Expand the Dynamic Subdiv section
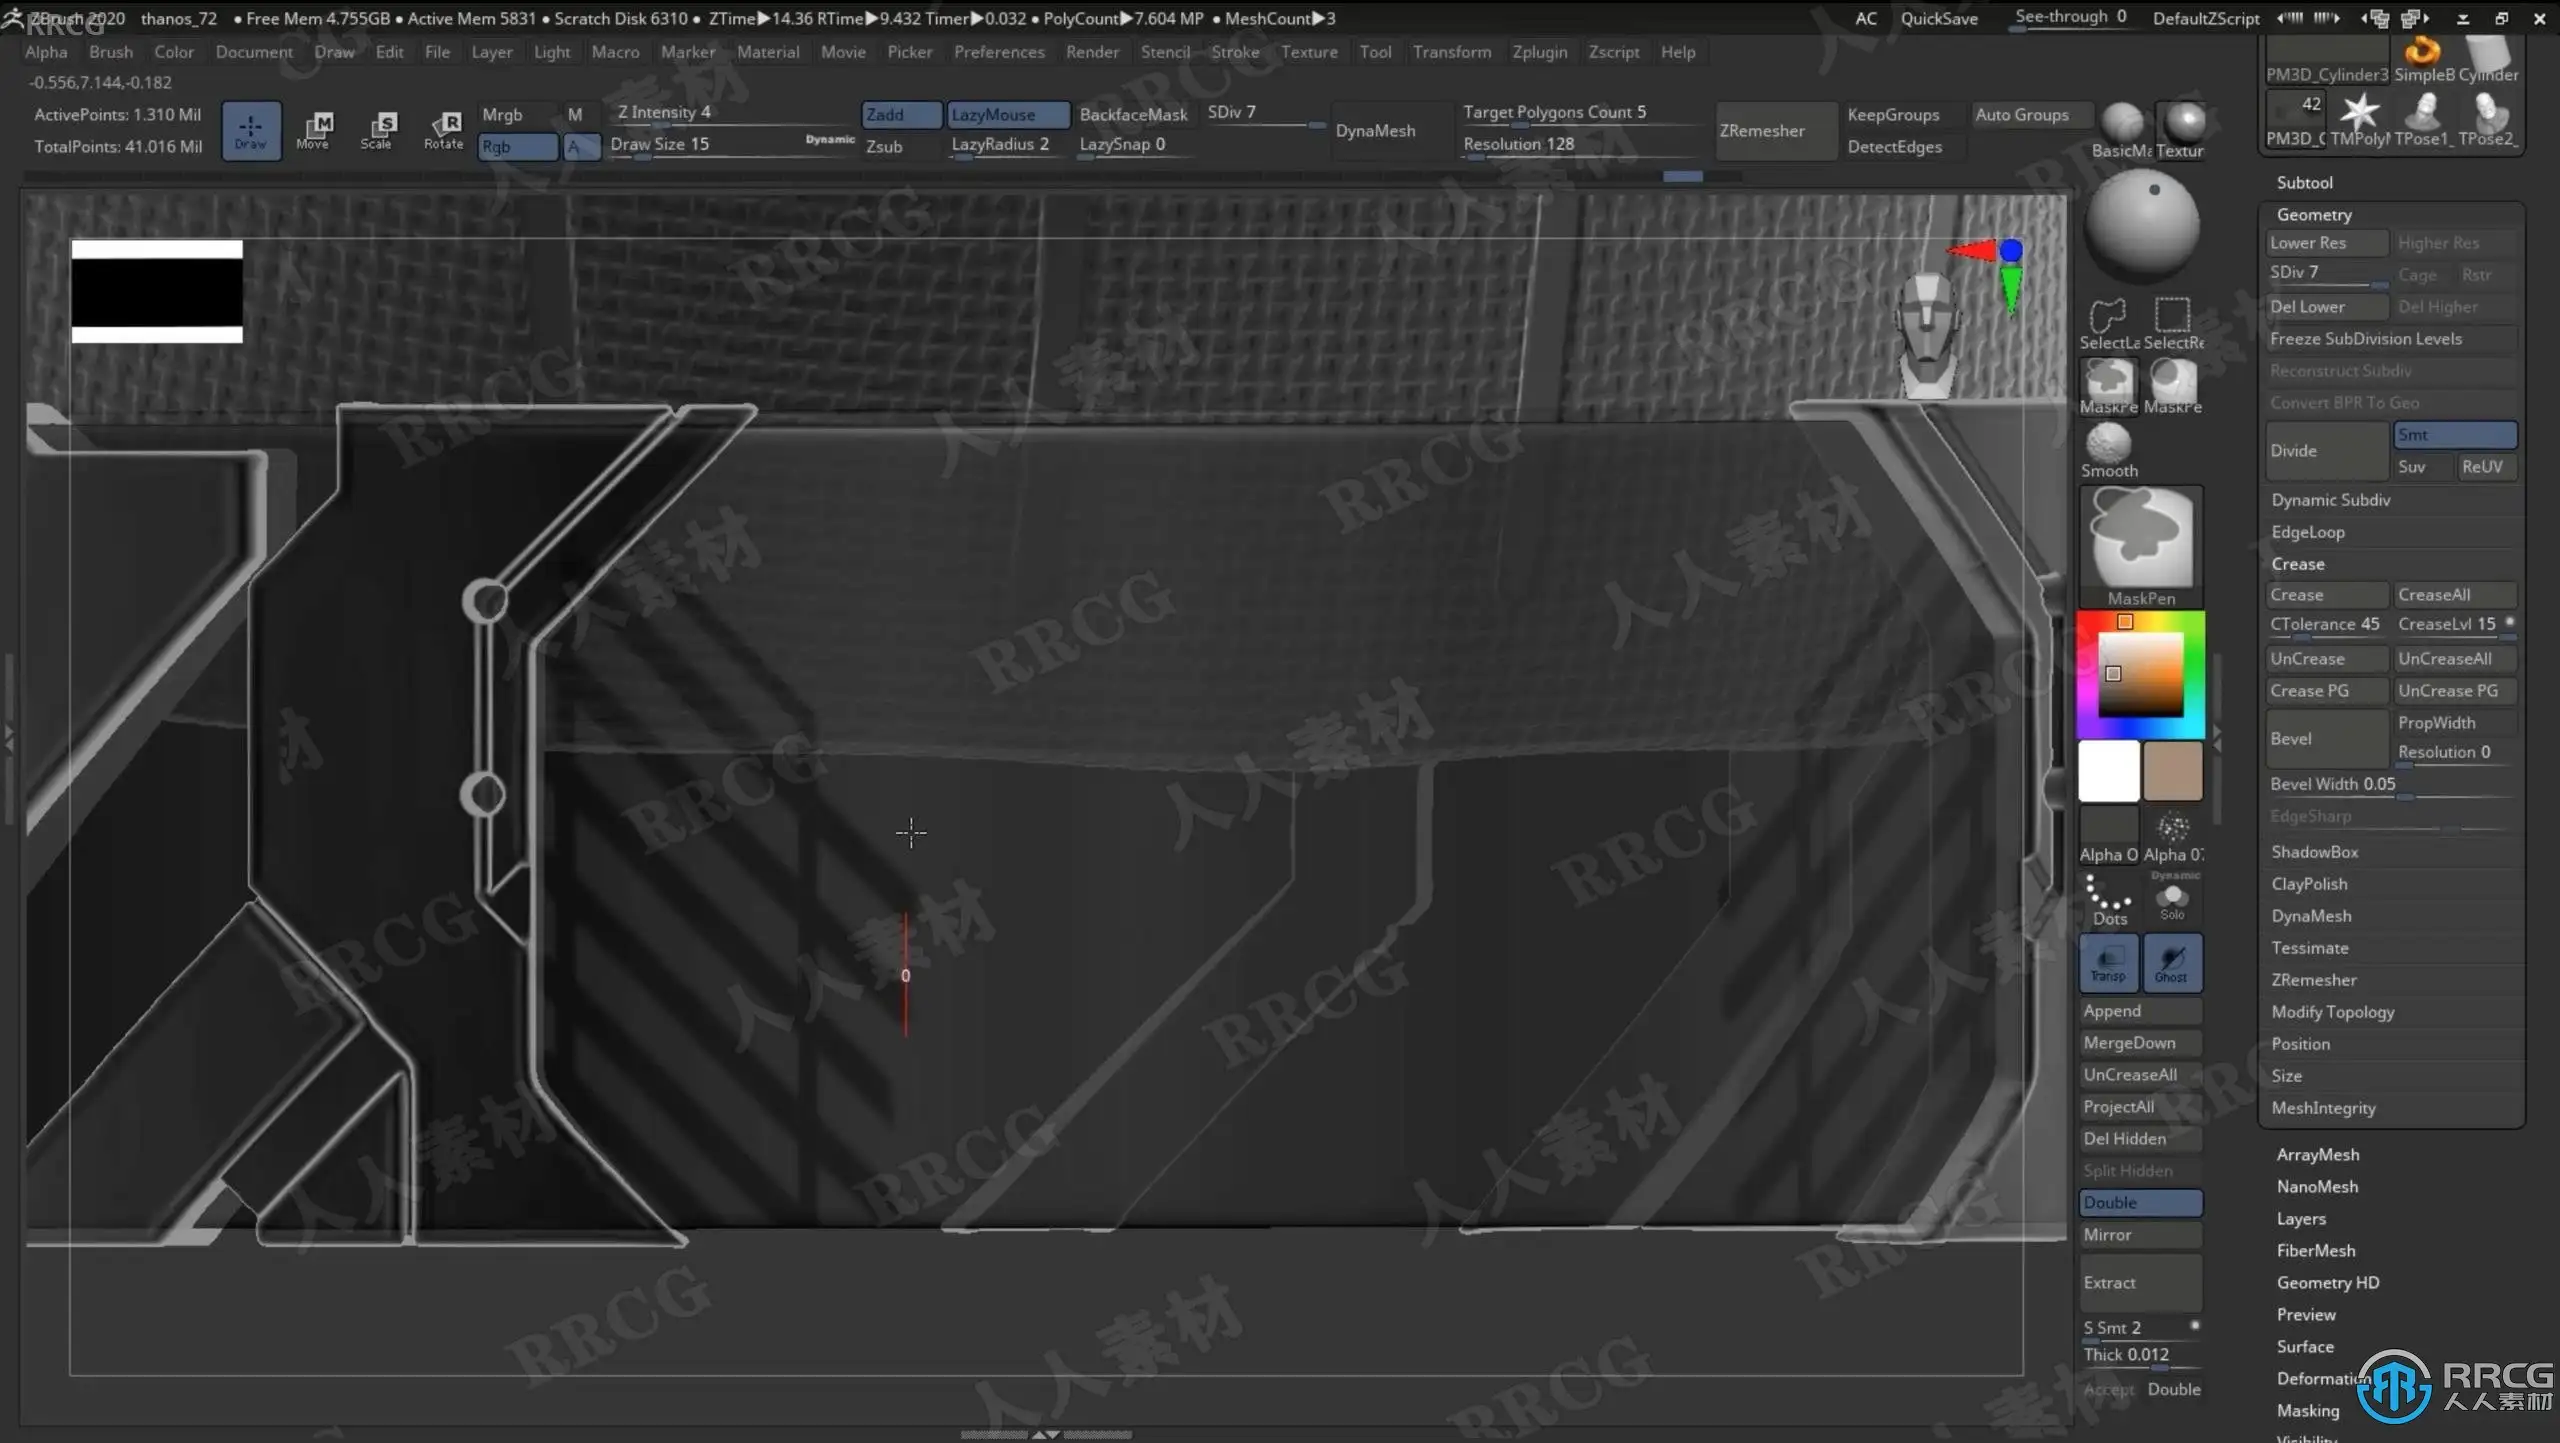 [2330, 500]
